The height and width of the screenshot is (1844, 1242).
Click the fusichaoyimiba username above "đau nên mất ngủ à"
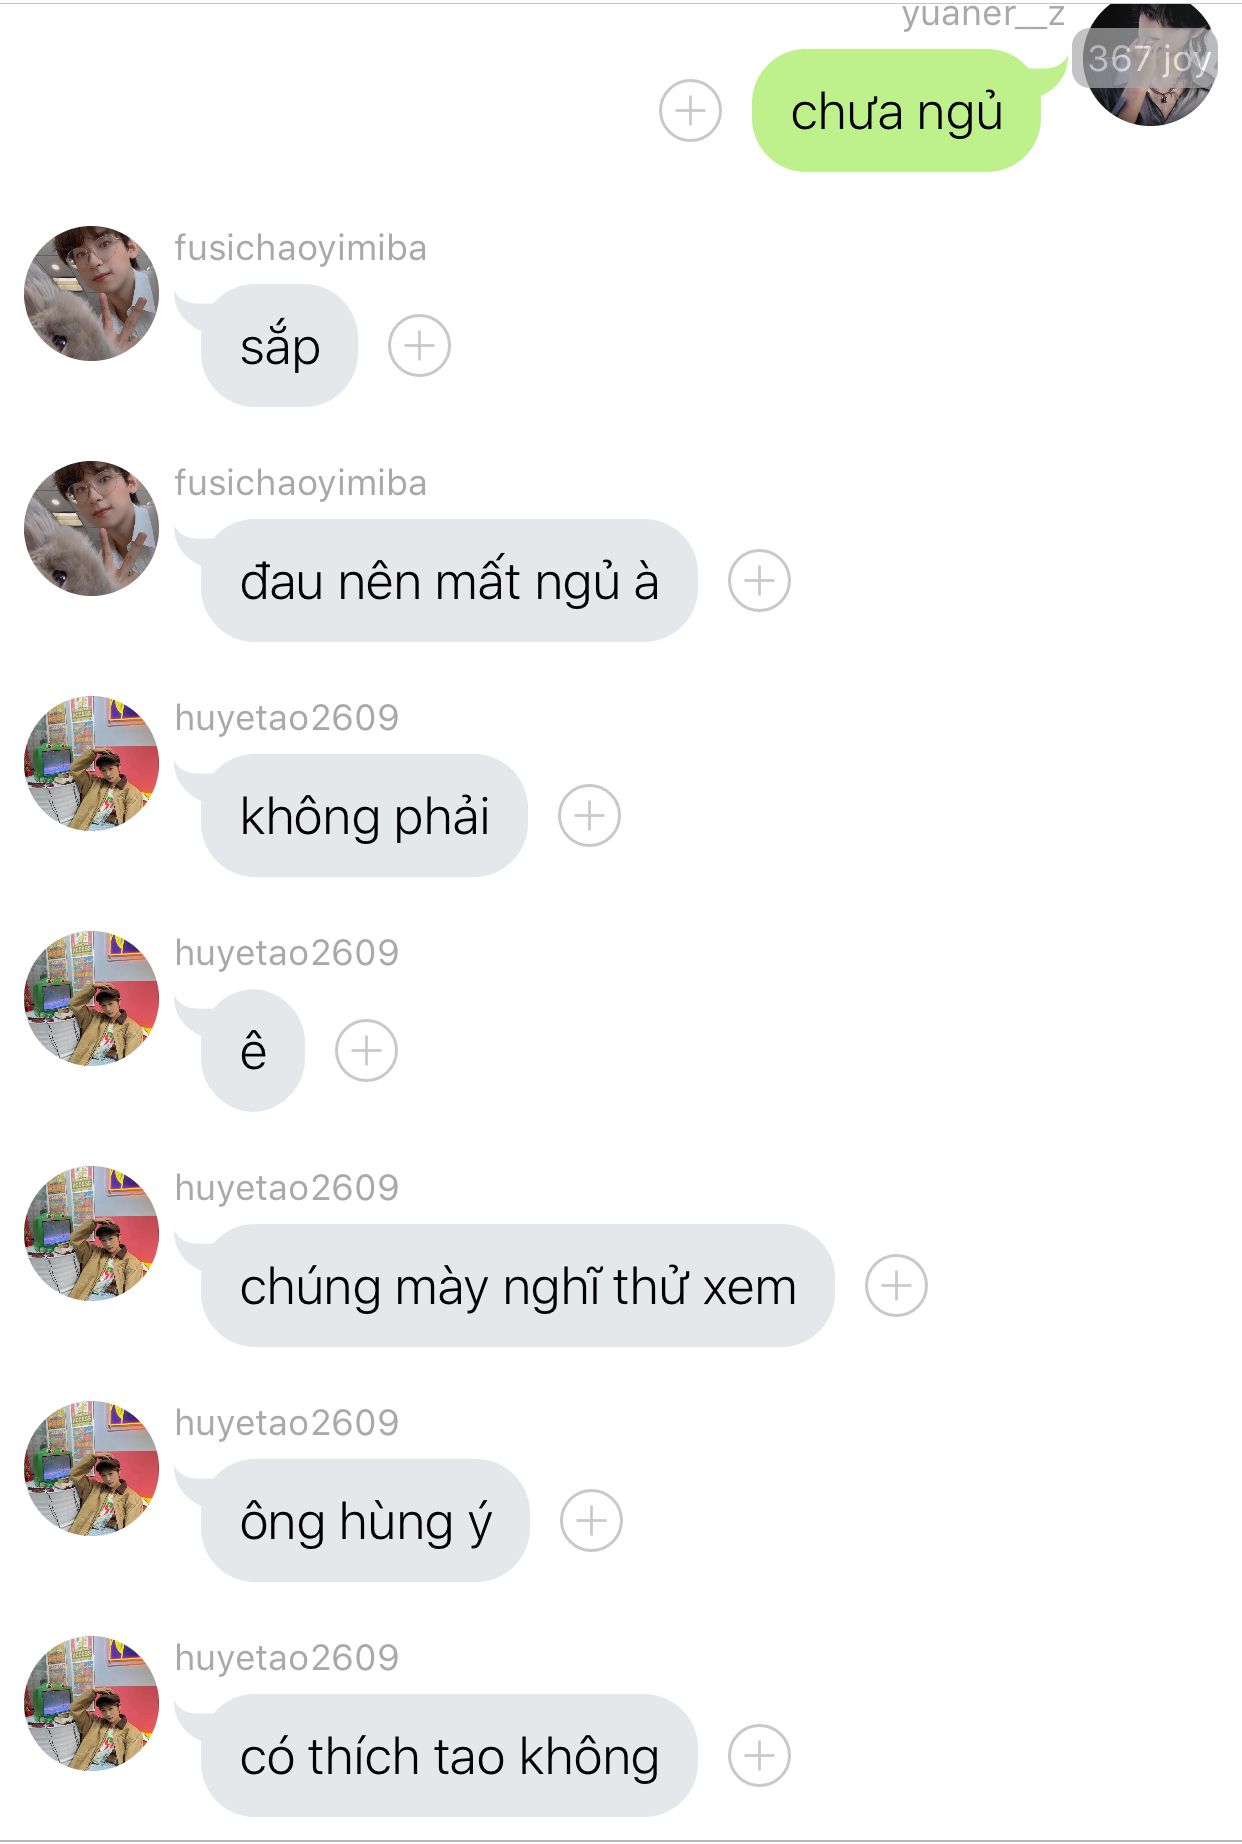pyautogui.click(x=301, y=483)
